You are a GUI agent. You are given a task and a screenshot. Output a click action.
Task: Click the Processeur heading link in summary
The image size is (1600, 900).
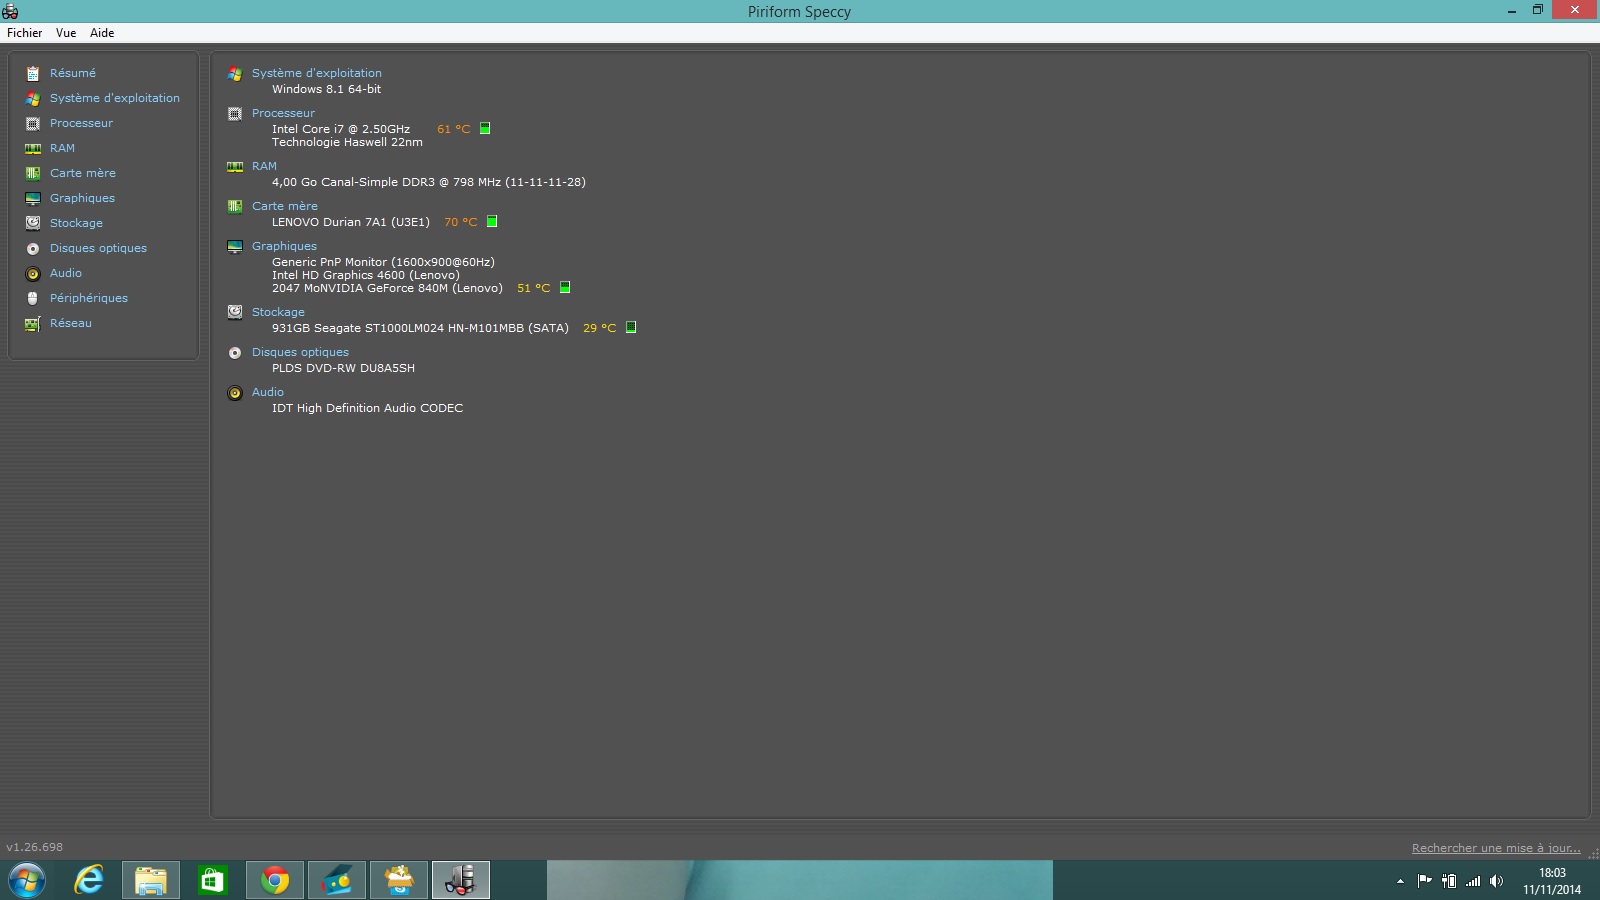(x=283, y=113)
